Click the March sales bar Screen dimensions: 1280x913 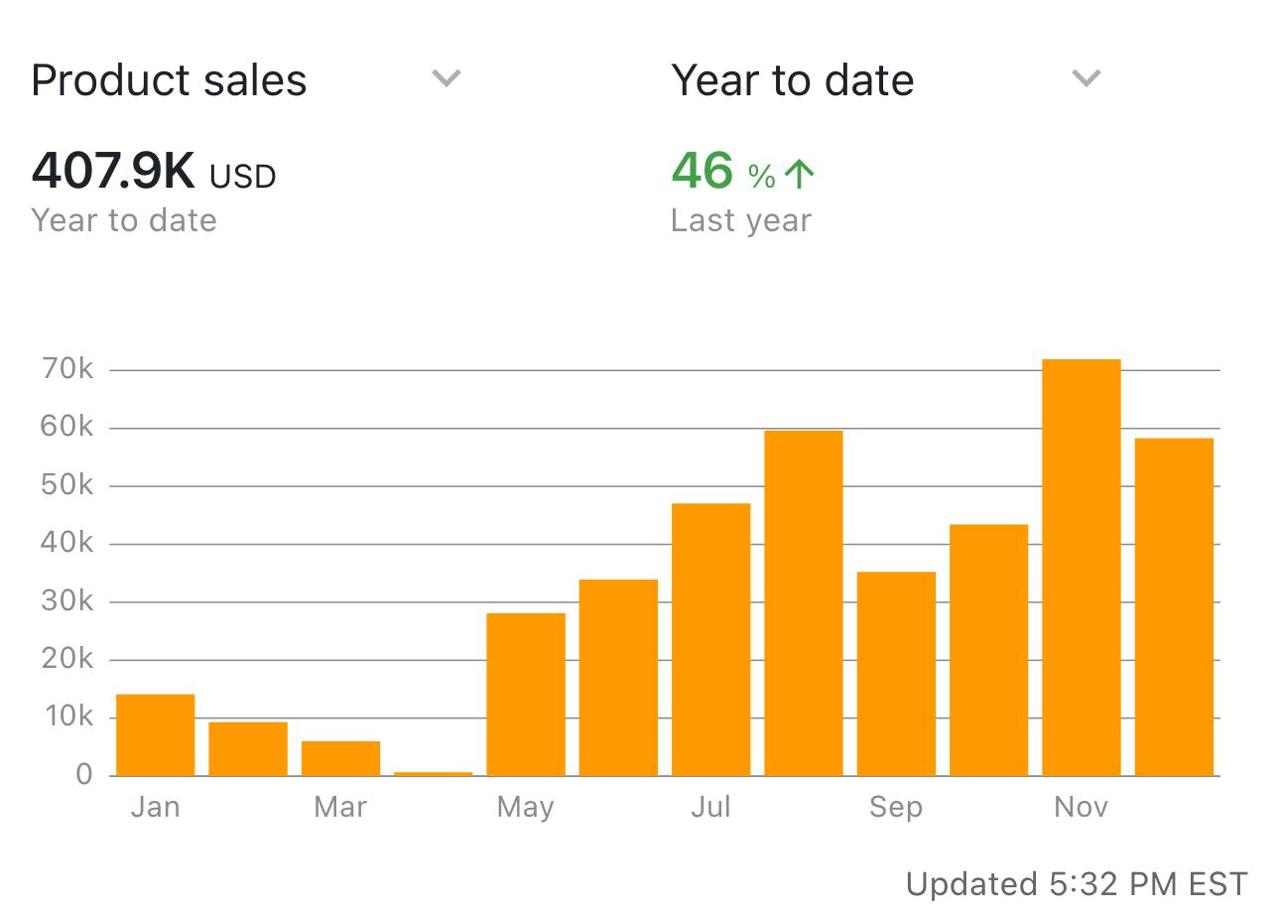(x=341, y=758)
